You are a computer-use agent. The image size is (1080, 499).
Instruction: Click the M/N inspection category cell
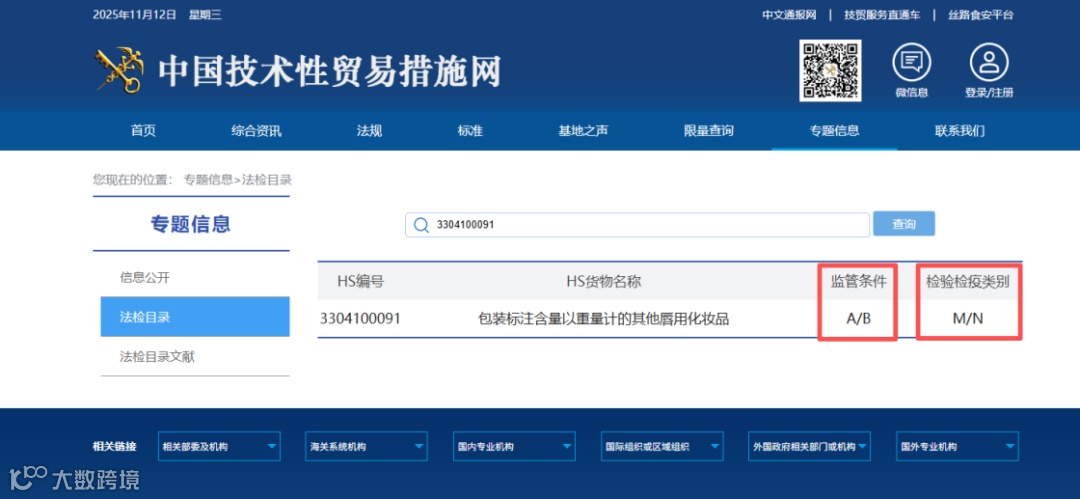click(968, 319)
